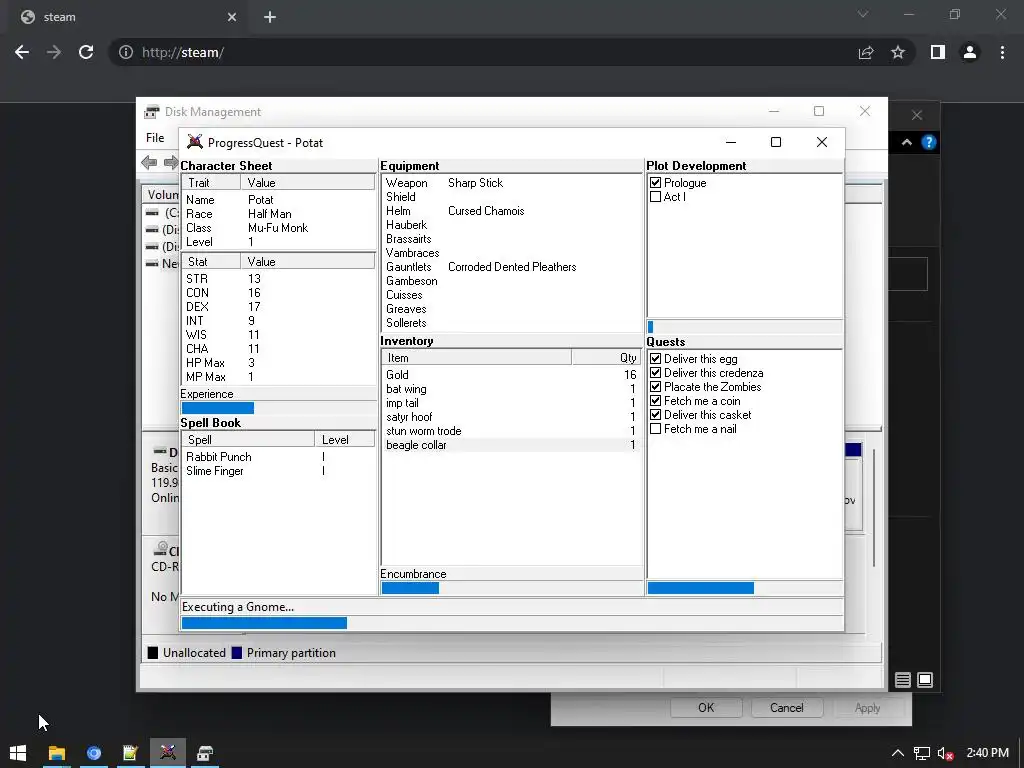Viewport: 1024px width, 768px height.
Task: Click browser back arrow button
Action: coord(22,52)
